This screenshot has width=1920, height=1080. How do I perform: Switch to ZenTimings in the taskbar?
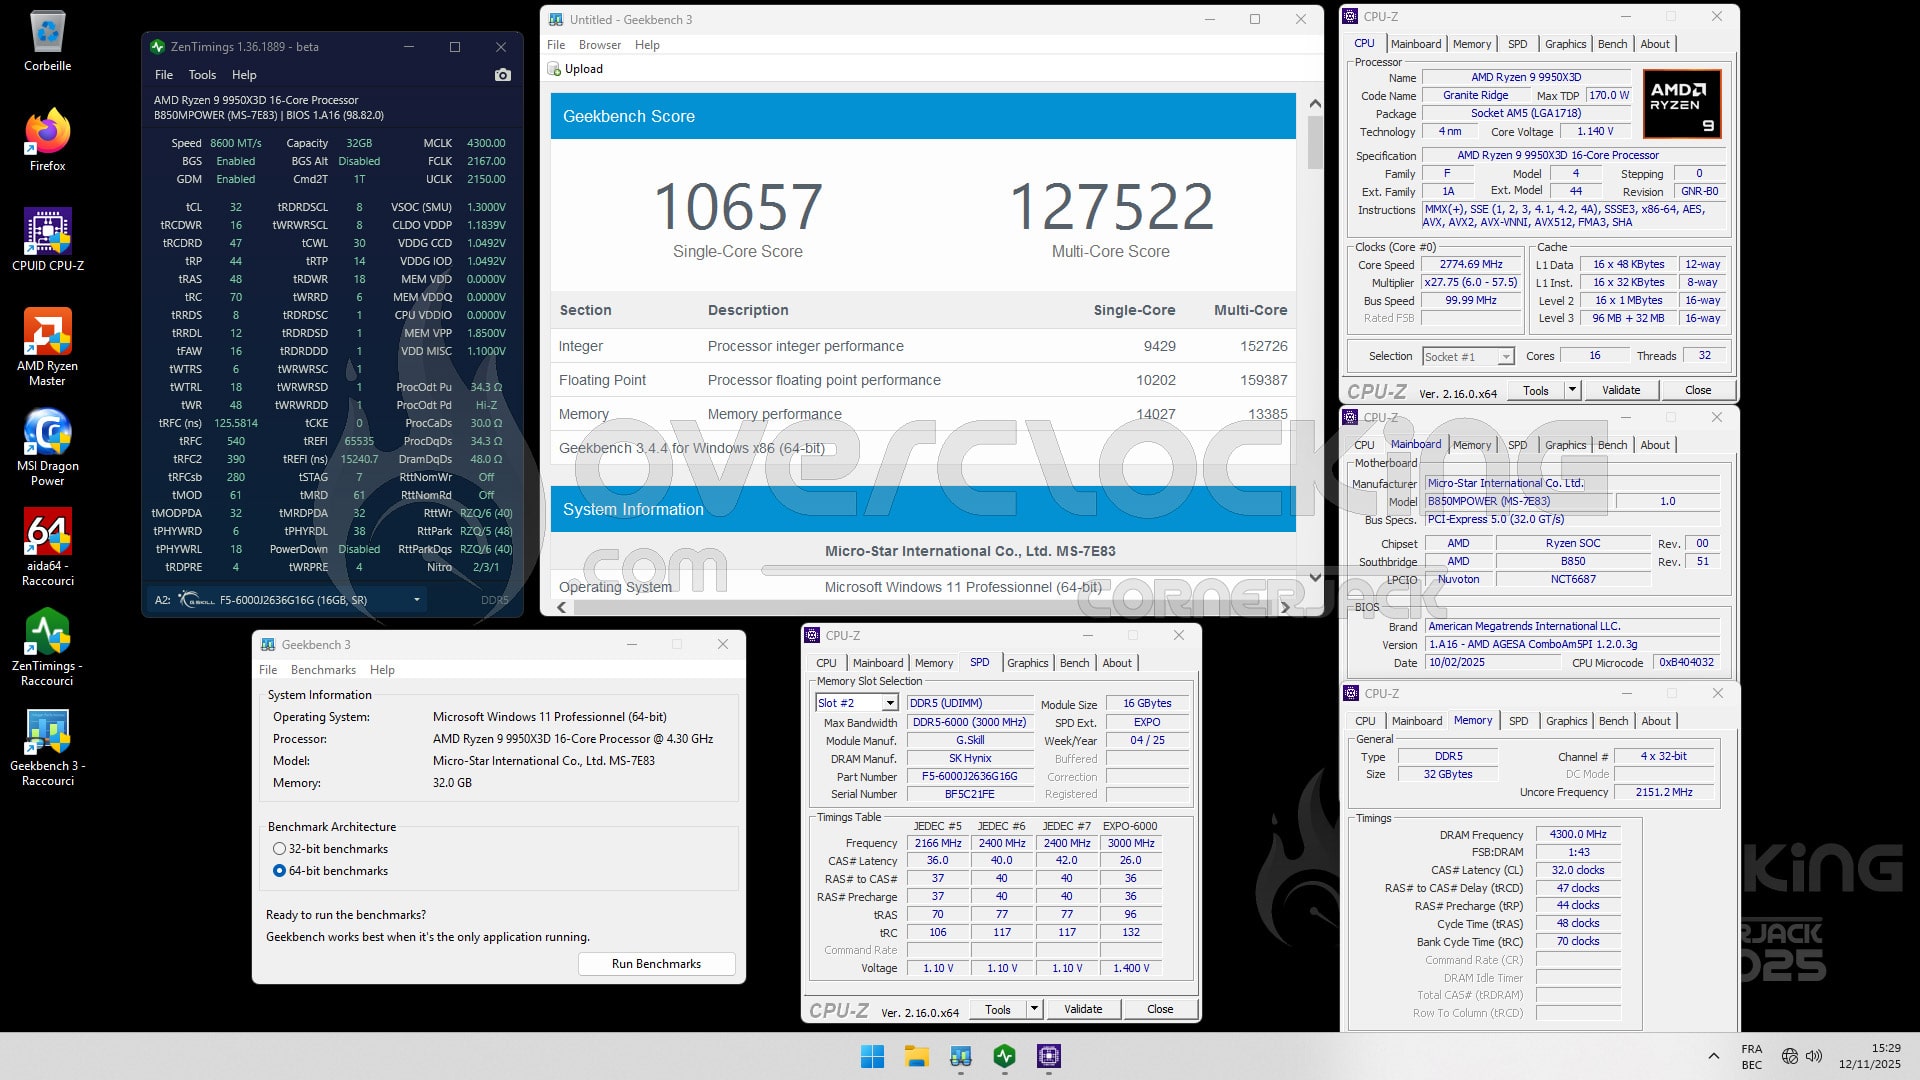tap(1004, 1056)
